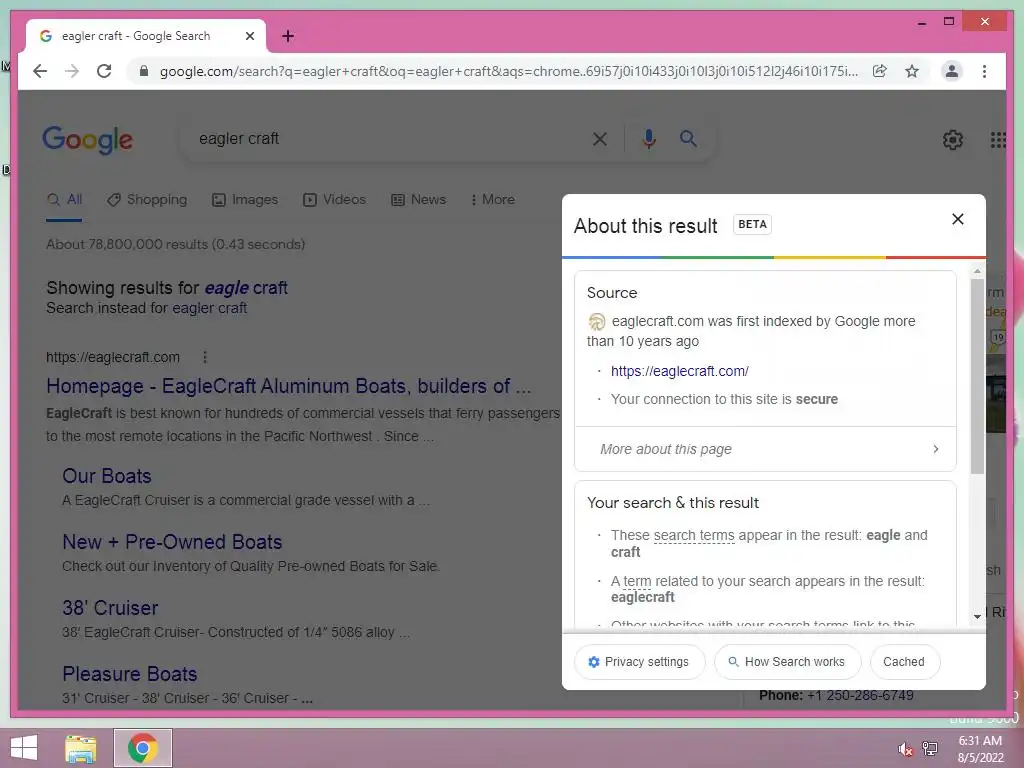Open the Cached version button
The height and width of the screenshot is (768, 1024).
click(x=904, y=662)
